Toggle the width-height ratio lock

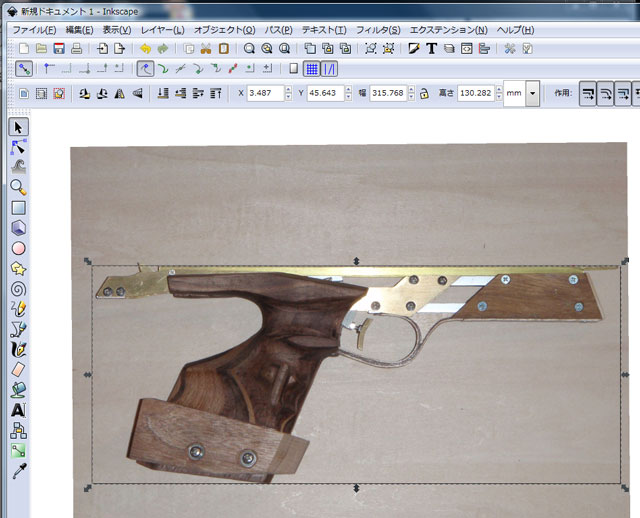(x=424, y=93)
